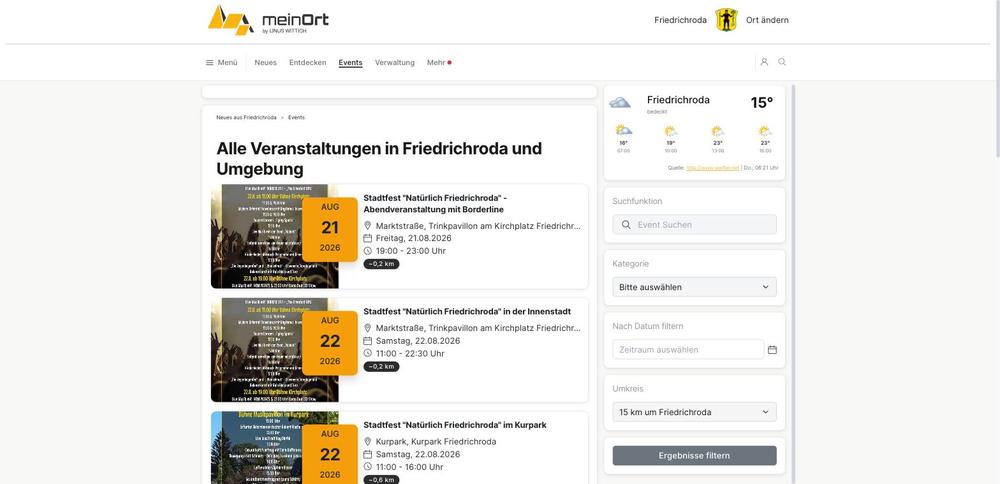
Task: Click the text Samstag, 22.08.2026 in Kurpark event
Action: [418, 454]
